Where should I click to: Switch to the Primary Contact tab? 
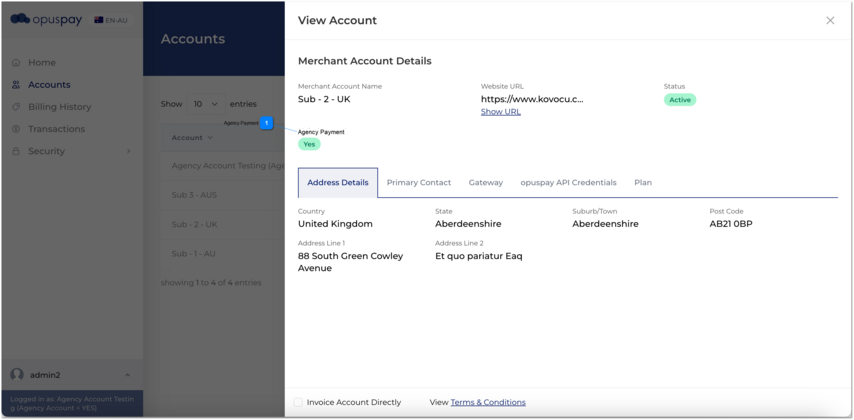coord(418,183)
